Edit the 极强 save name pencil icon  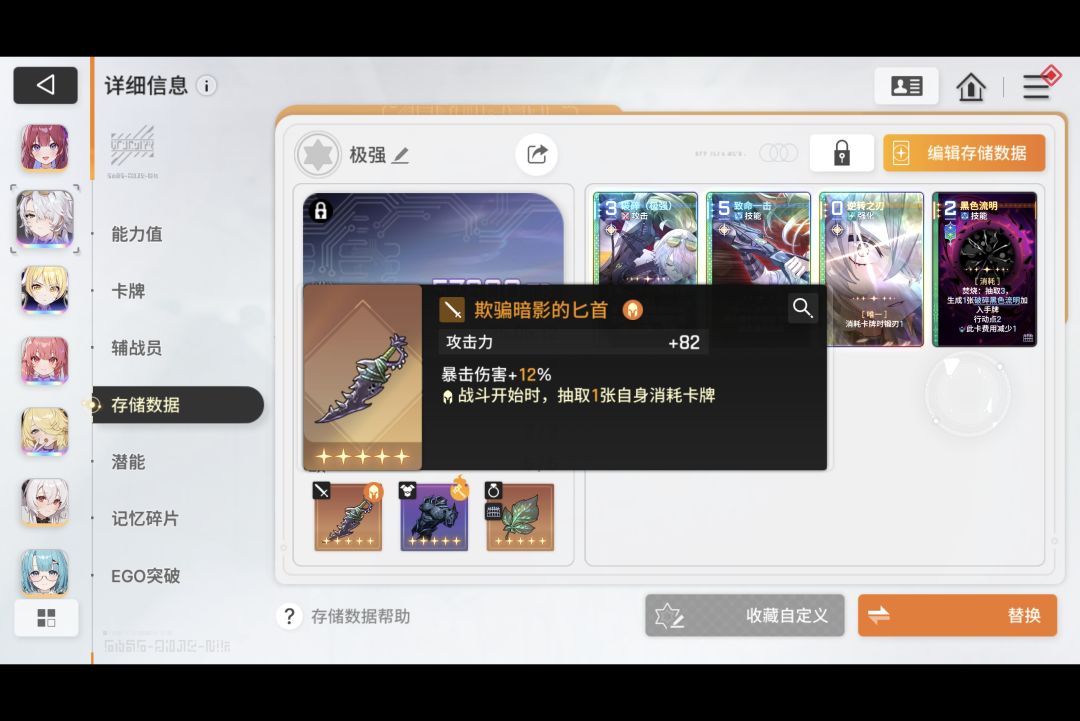400,156
